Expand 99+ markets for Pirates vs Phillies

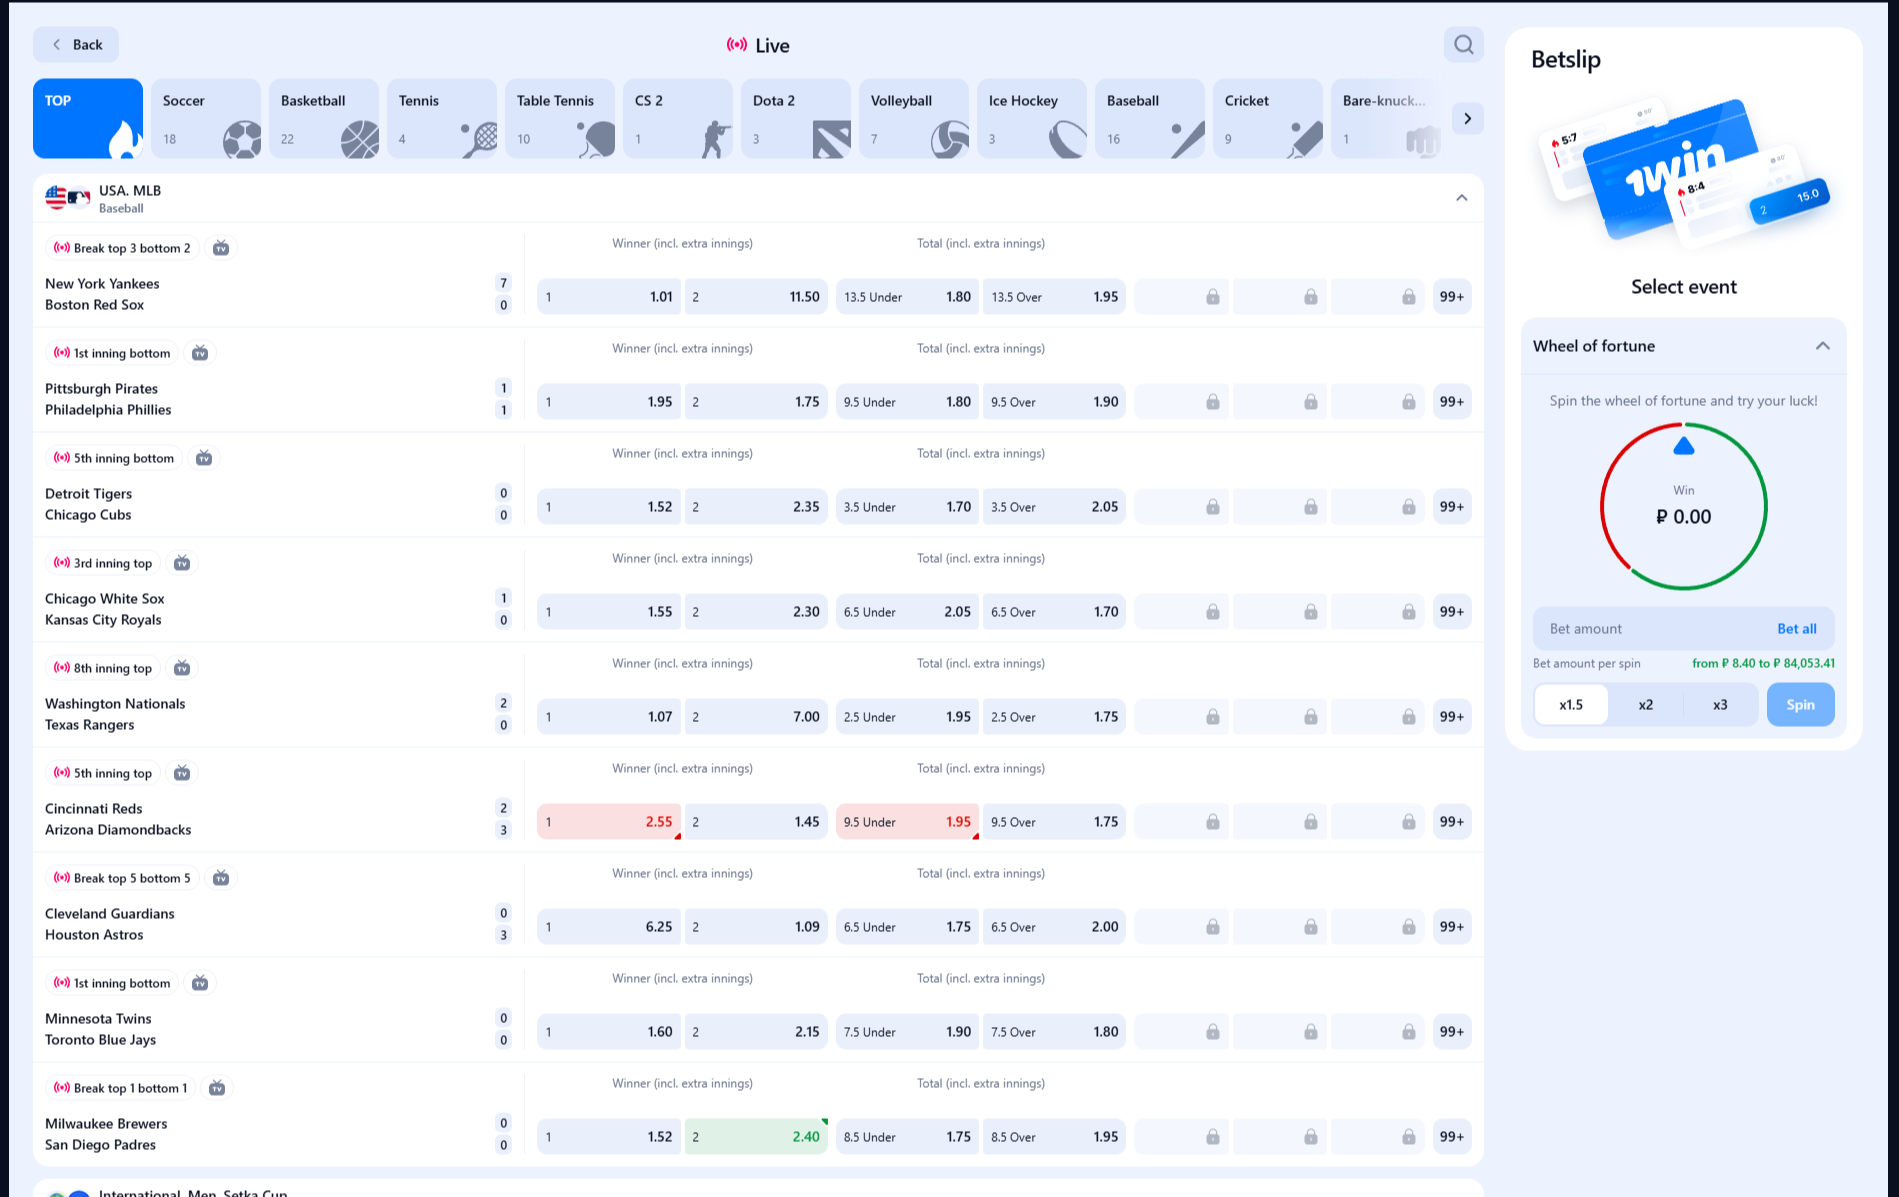(x=1451, y=402)
